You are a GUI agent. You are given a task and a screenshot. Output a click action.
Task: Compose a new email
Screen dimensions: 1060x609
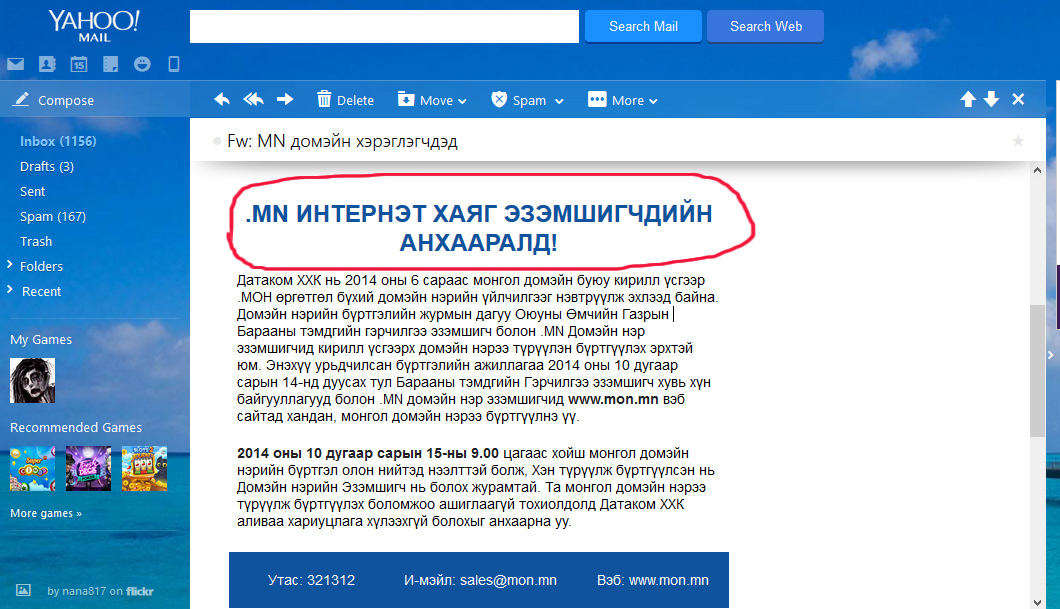click(54, 100)
